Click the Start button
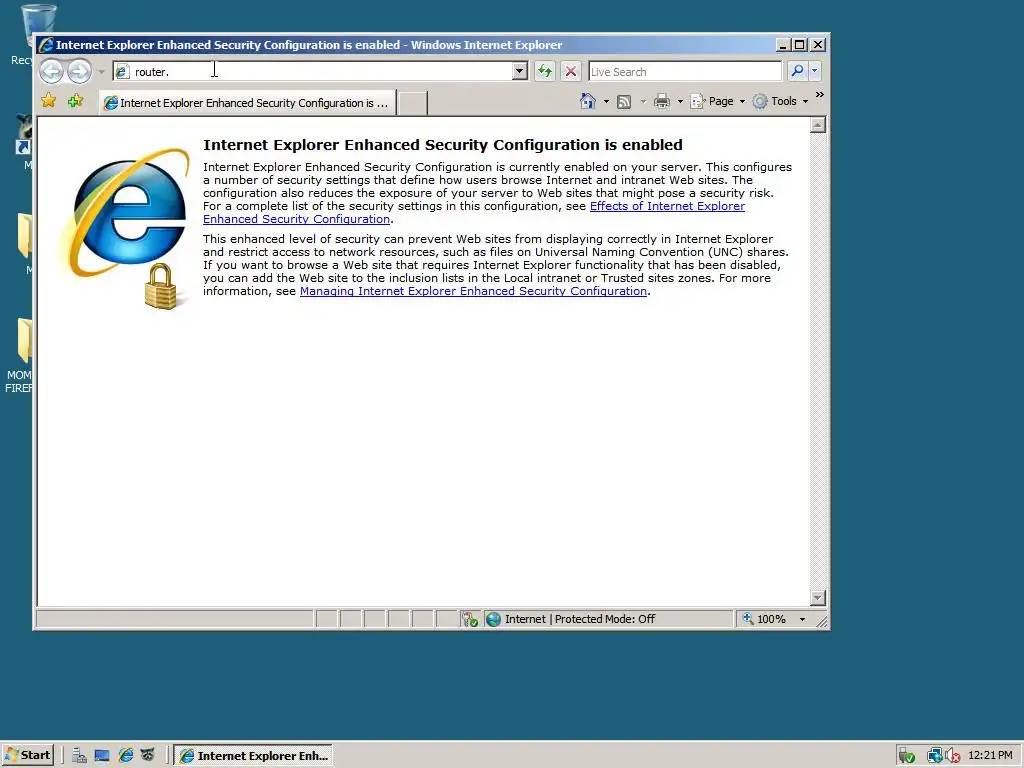The width and height of the screenshot is (1024, 768). (x=27, y=755)
